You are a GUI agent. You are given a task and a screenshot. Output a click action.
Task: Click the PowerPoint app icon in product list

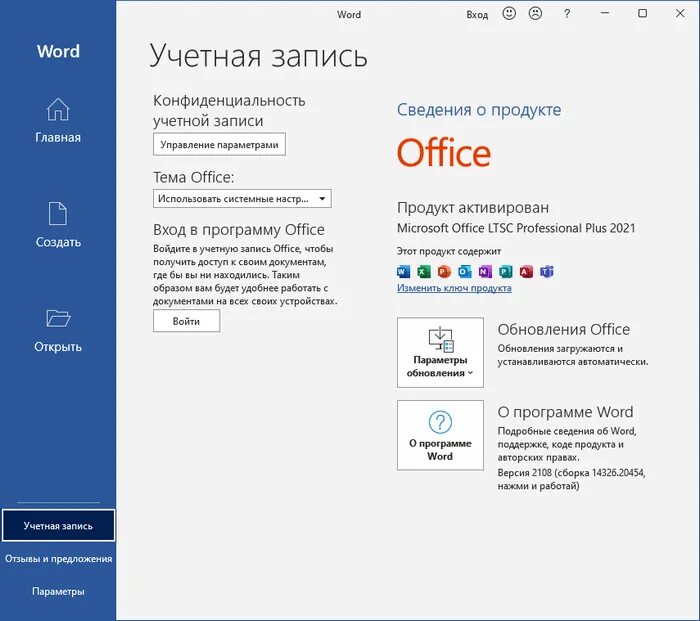pyautogui.click(x=444, y=271)
